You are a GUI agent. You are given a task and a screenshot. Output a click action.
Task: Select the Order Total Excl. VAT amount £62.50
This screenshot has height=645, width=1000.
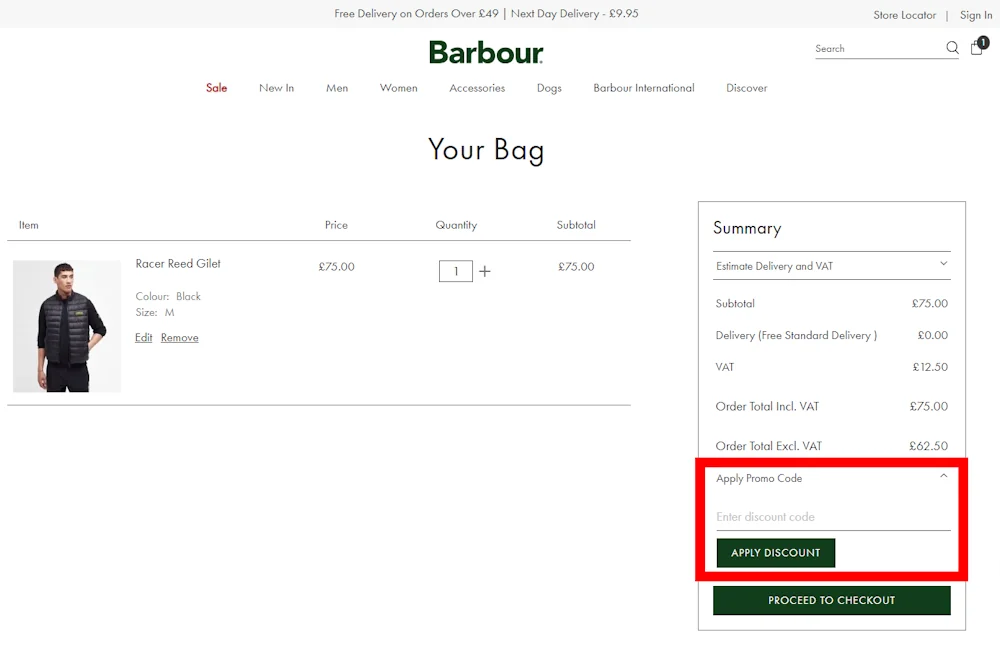929,446
